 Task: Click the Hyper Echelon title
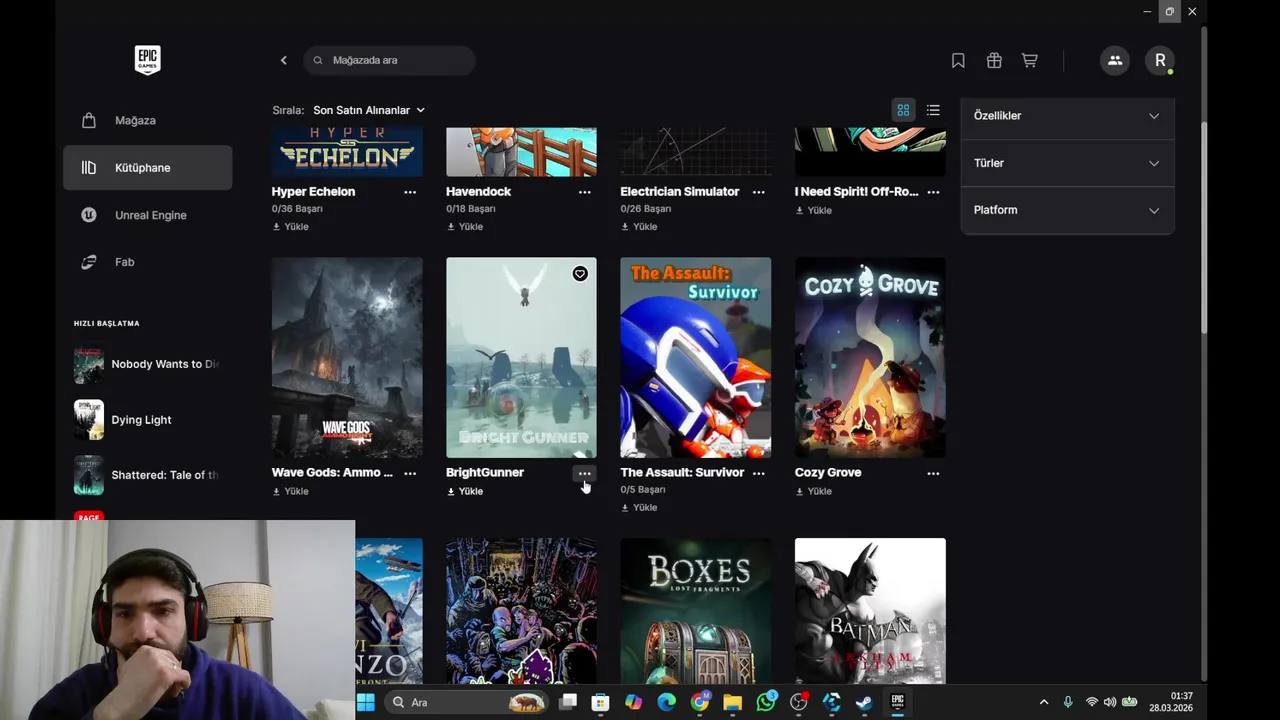pyautogui.click(x=313, y=192)
